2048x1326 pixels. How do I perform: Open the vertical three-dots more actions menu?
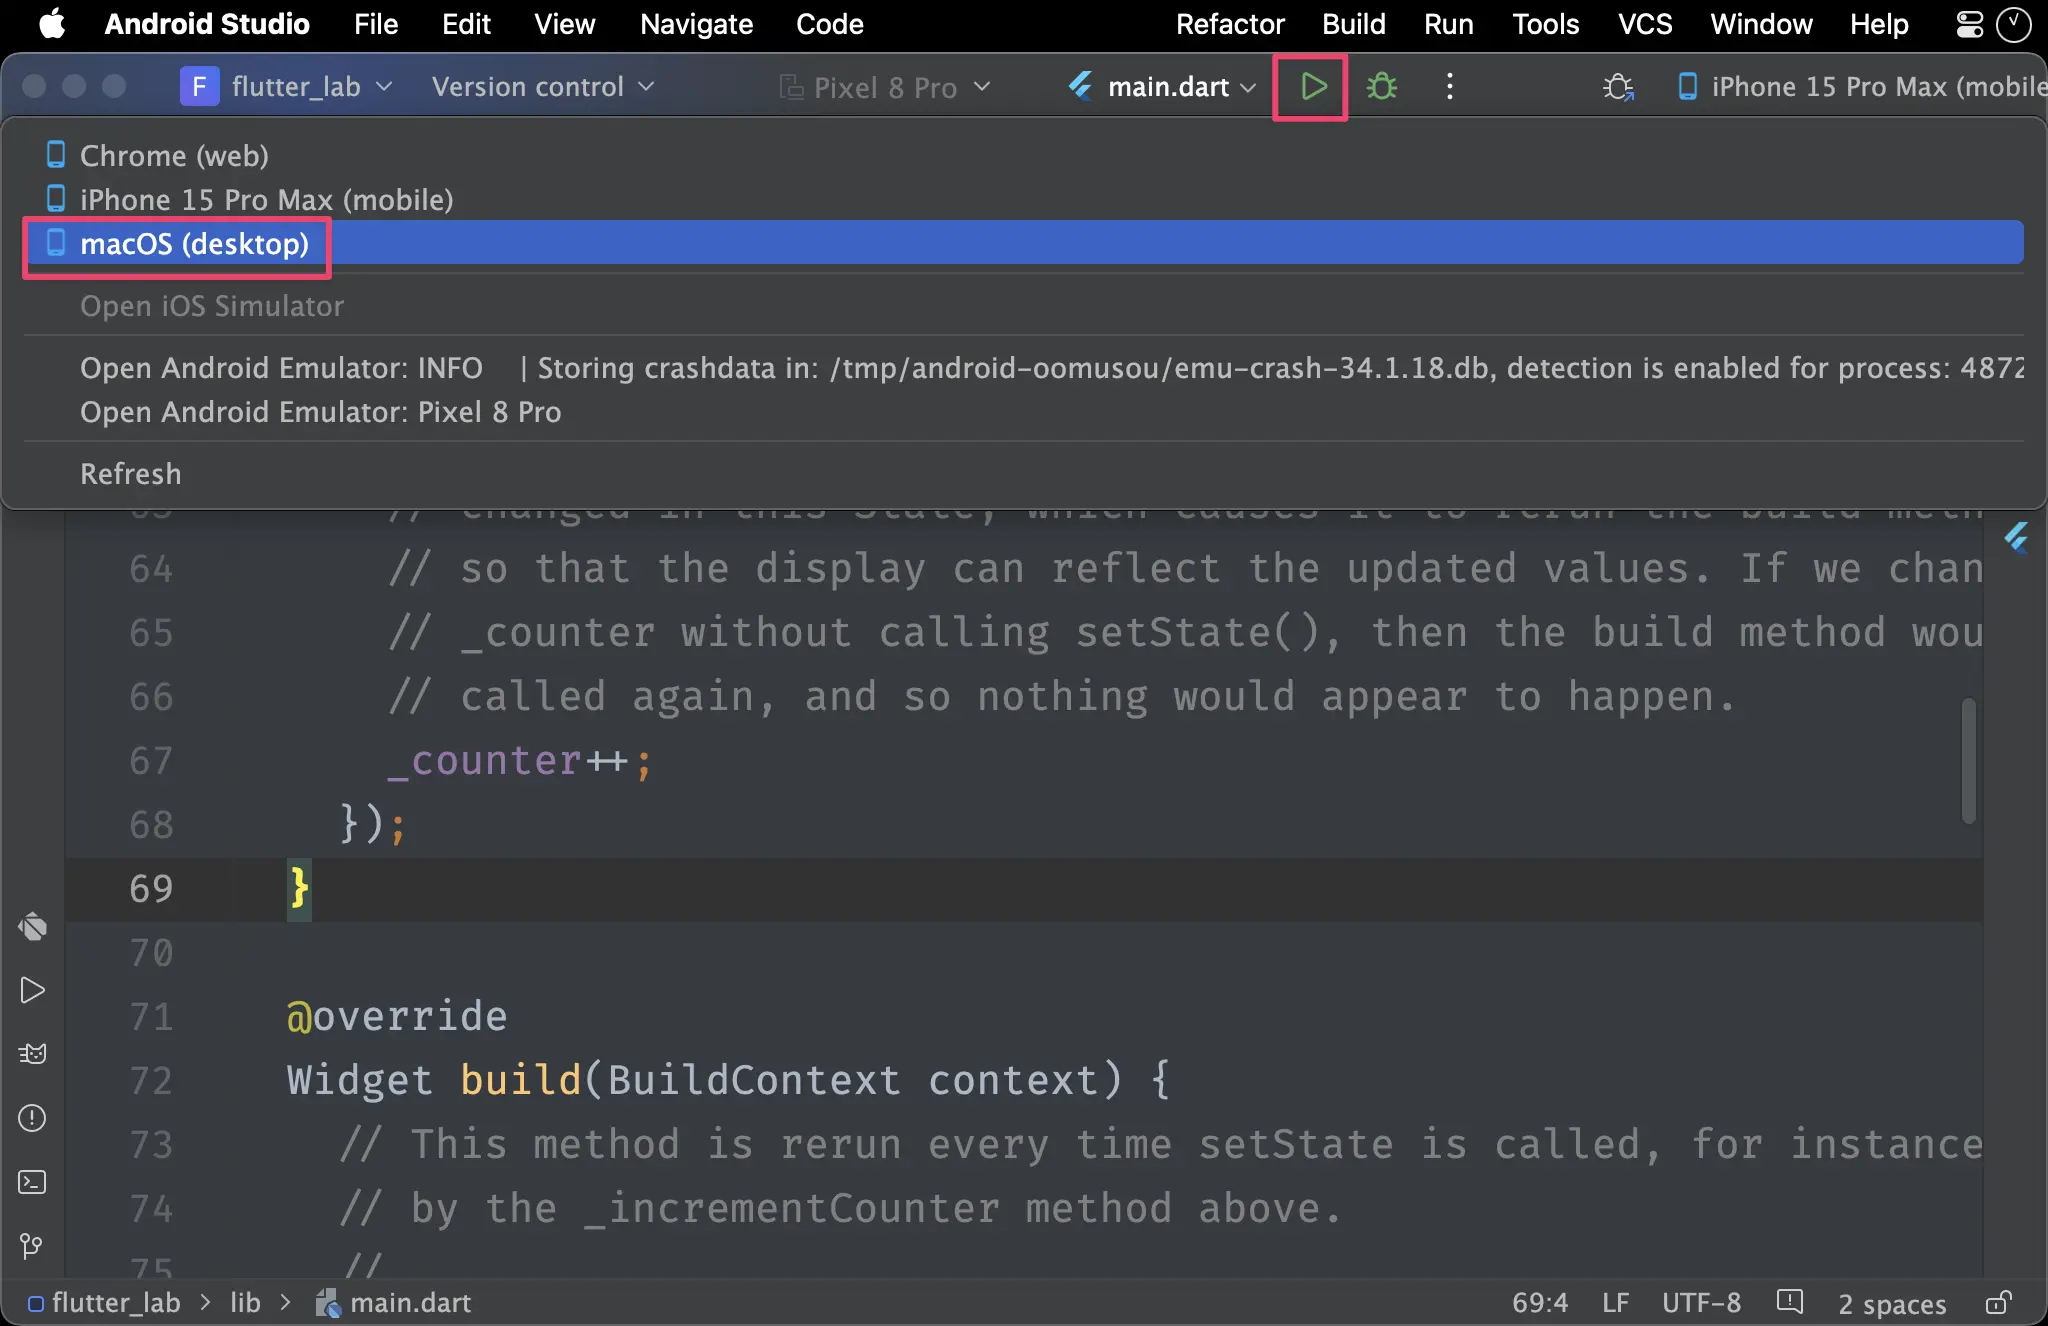[x=1450, y=87]
